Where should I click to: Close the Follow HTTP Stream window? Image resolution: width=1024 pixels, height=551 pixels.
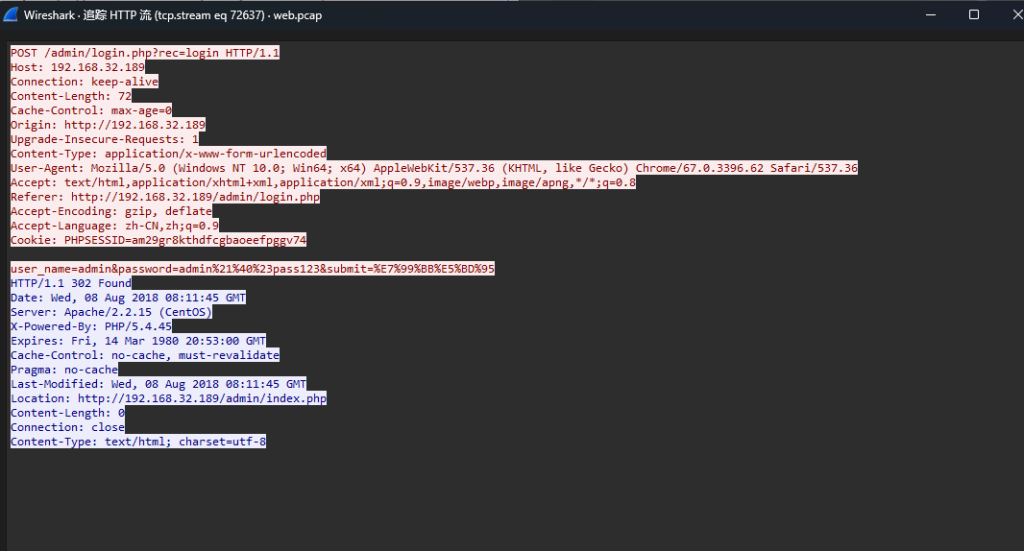pos(1010,15)
